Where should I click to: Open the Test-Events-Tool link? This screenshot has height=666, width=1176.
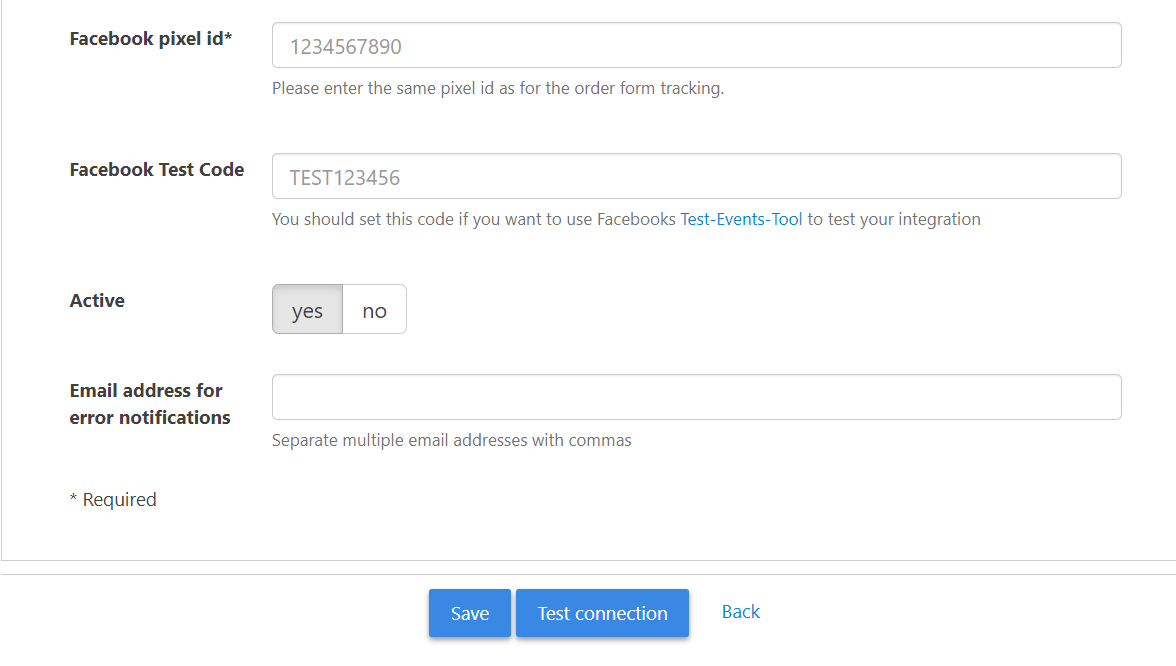(741, 219)
